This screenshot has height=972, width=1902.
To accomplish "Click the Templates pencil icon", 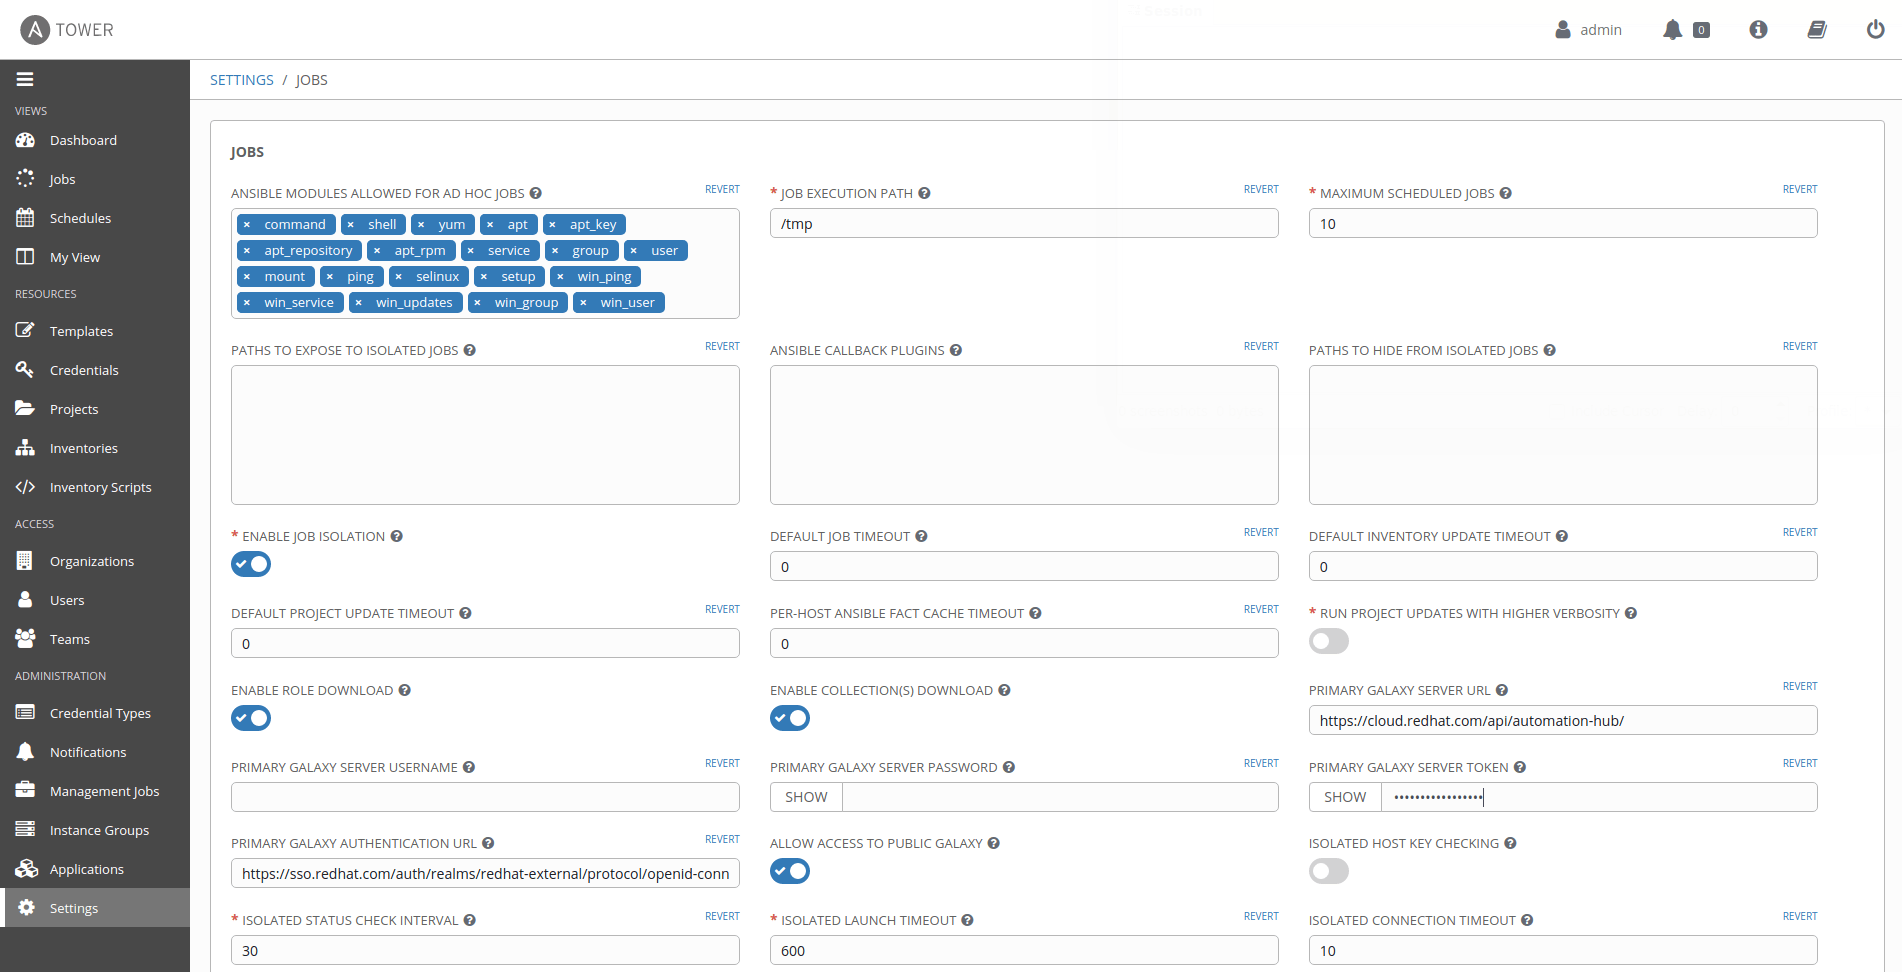I will (x=25, y=330).
